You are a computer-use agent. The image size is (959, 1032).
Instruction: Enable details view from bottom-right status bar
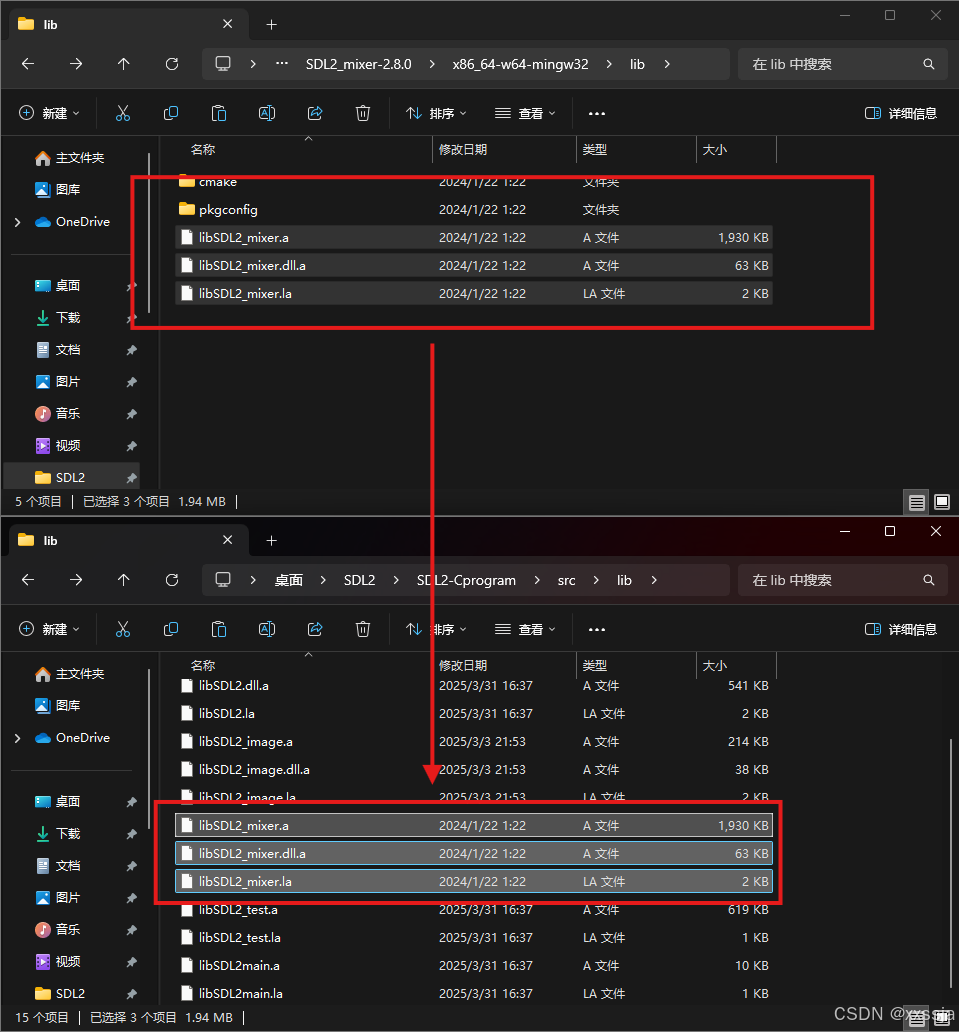coord(916,501)
